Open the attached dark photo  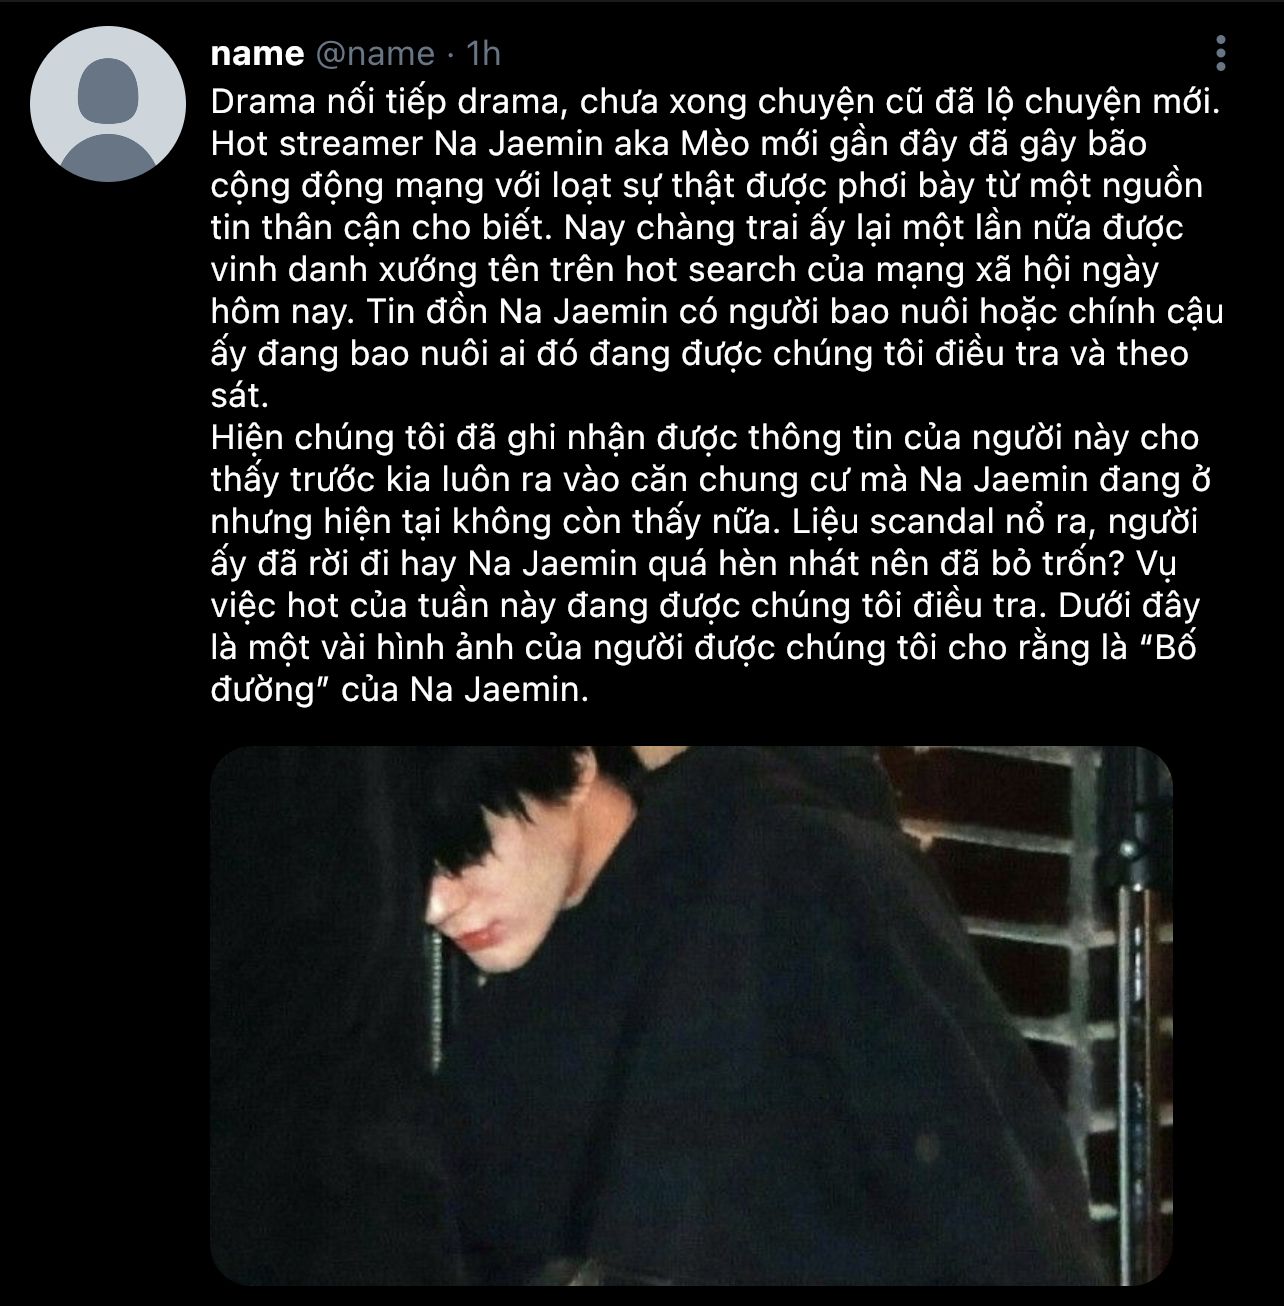pos(691,1015)
